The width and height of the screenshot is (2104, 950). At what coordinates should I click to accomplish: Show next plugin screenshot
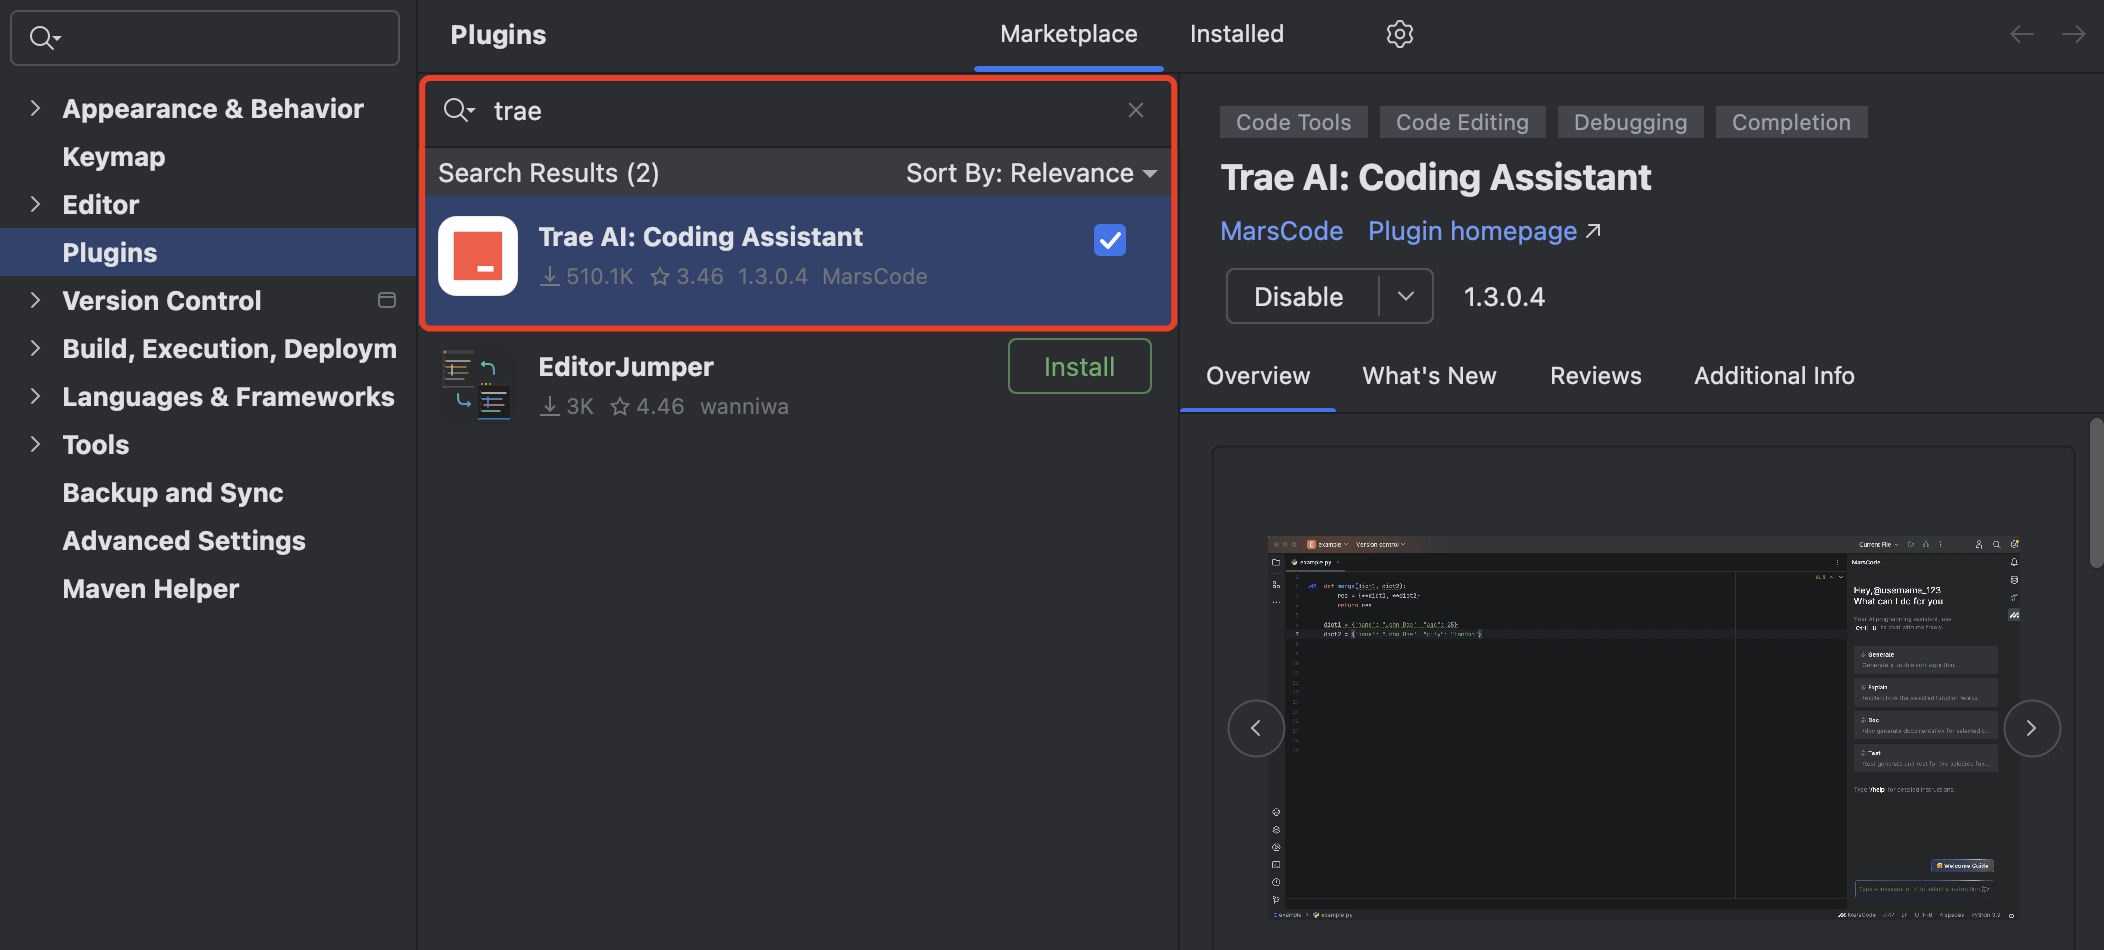tap(2031, 728)
